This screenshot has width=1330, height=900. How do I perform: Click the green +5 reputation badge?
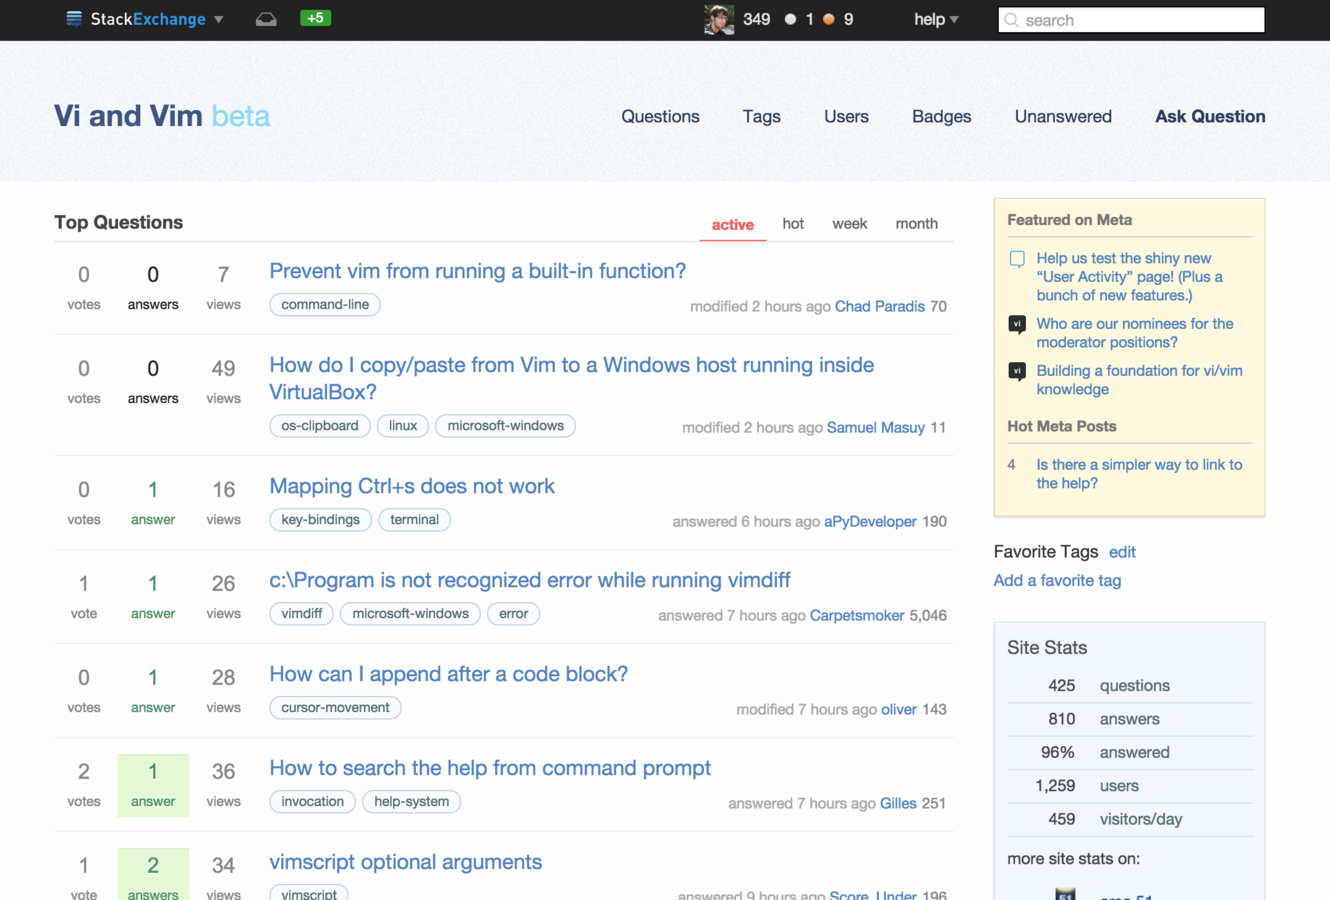tap(315, 18)
